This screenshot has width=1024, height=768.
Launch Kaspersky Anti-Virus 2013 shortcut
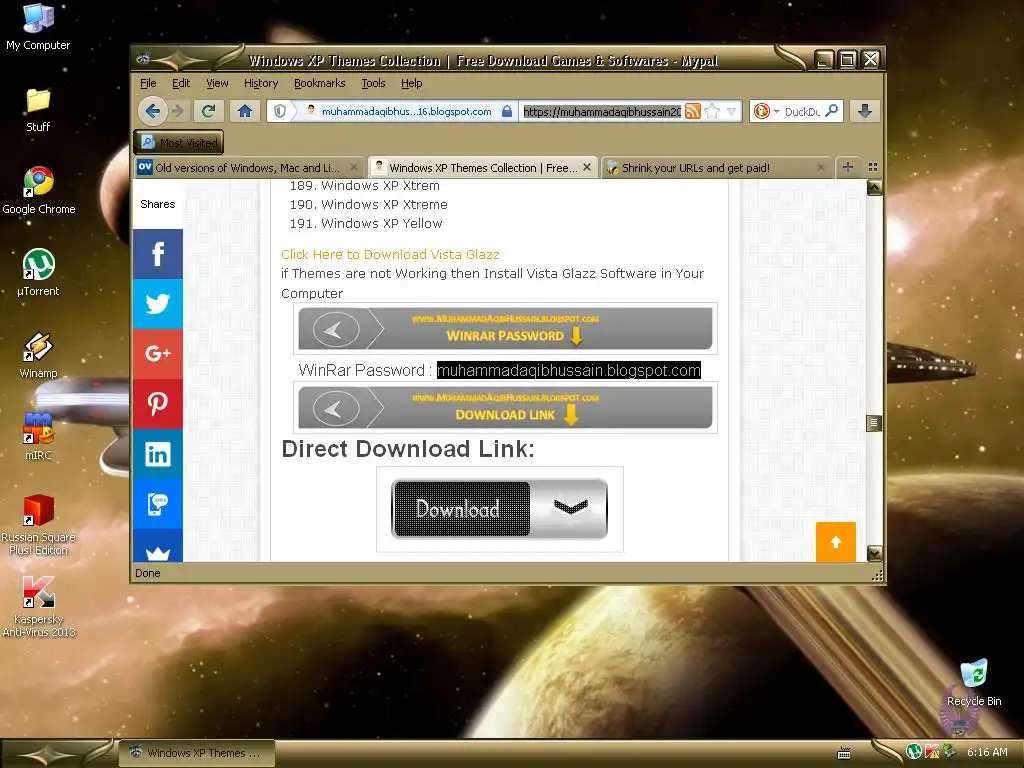39,607
